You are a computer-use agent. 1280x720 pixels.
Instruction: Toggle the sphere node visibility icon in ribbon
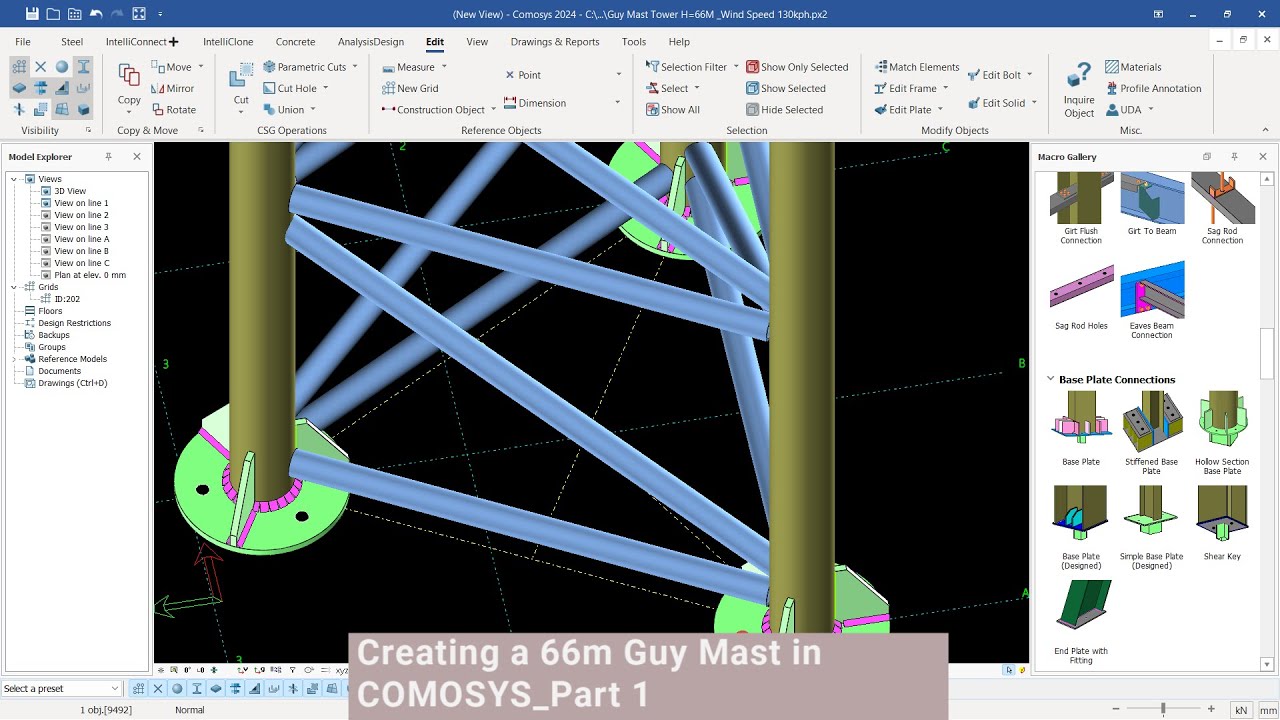tap(62, 67)
